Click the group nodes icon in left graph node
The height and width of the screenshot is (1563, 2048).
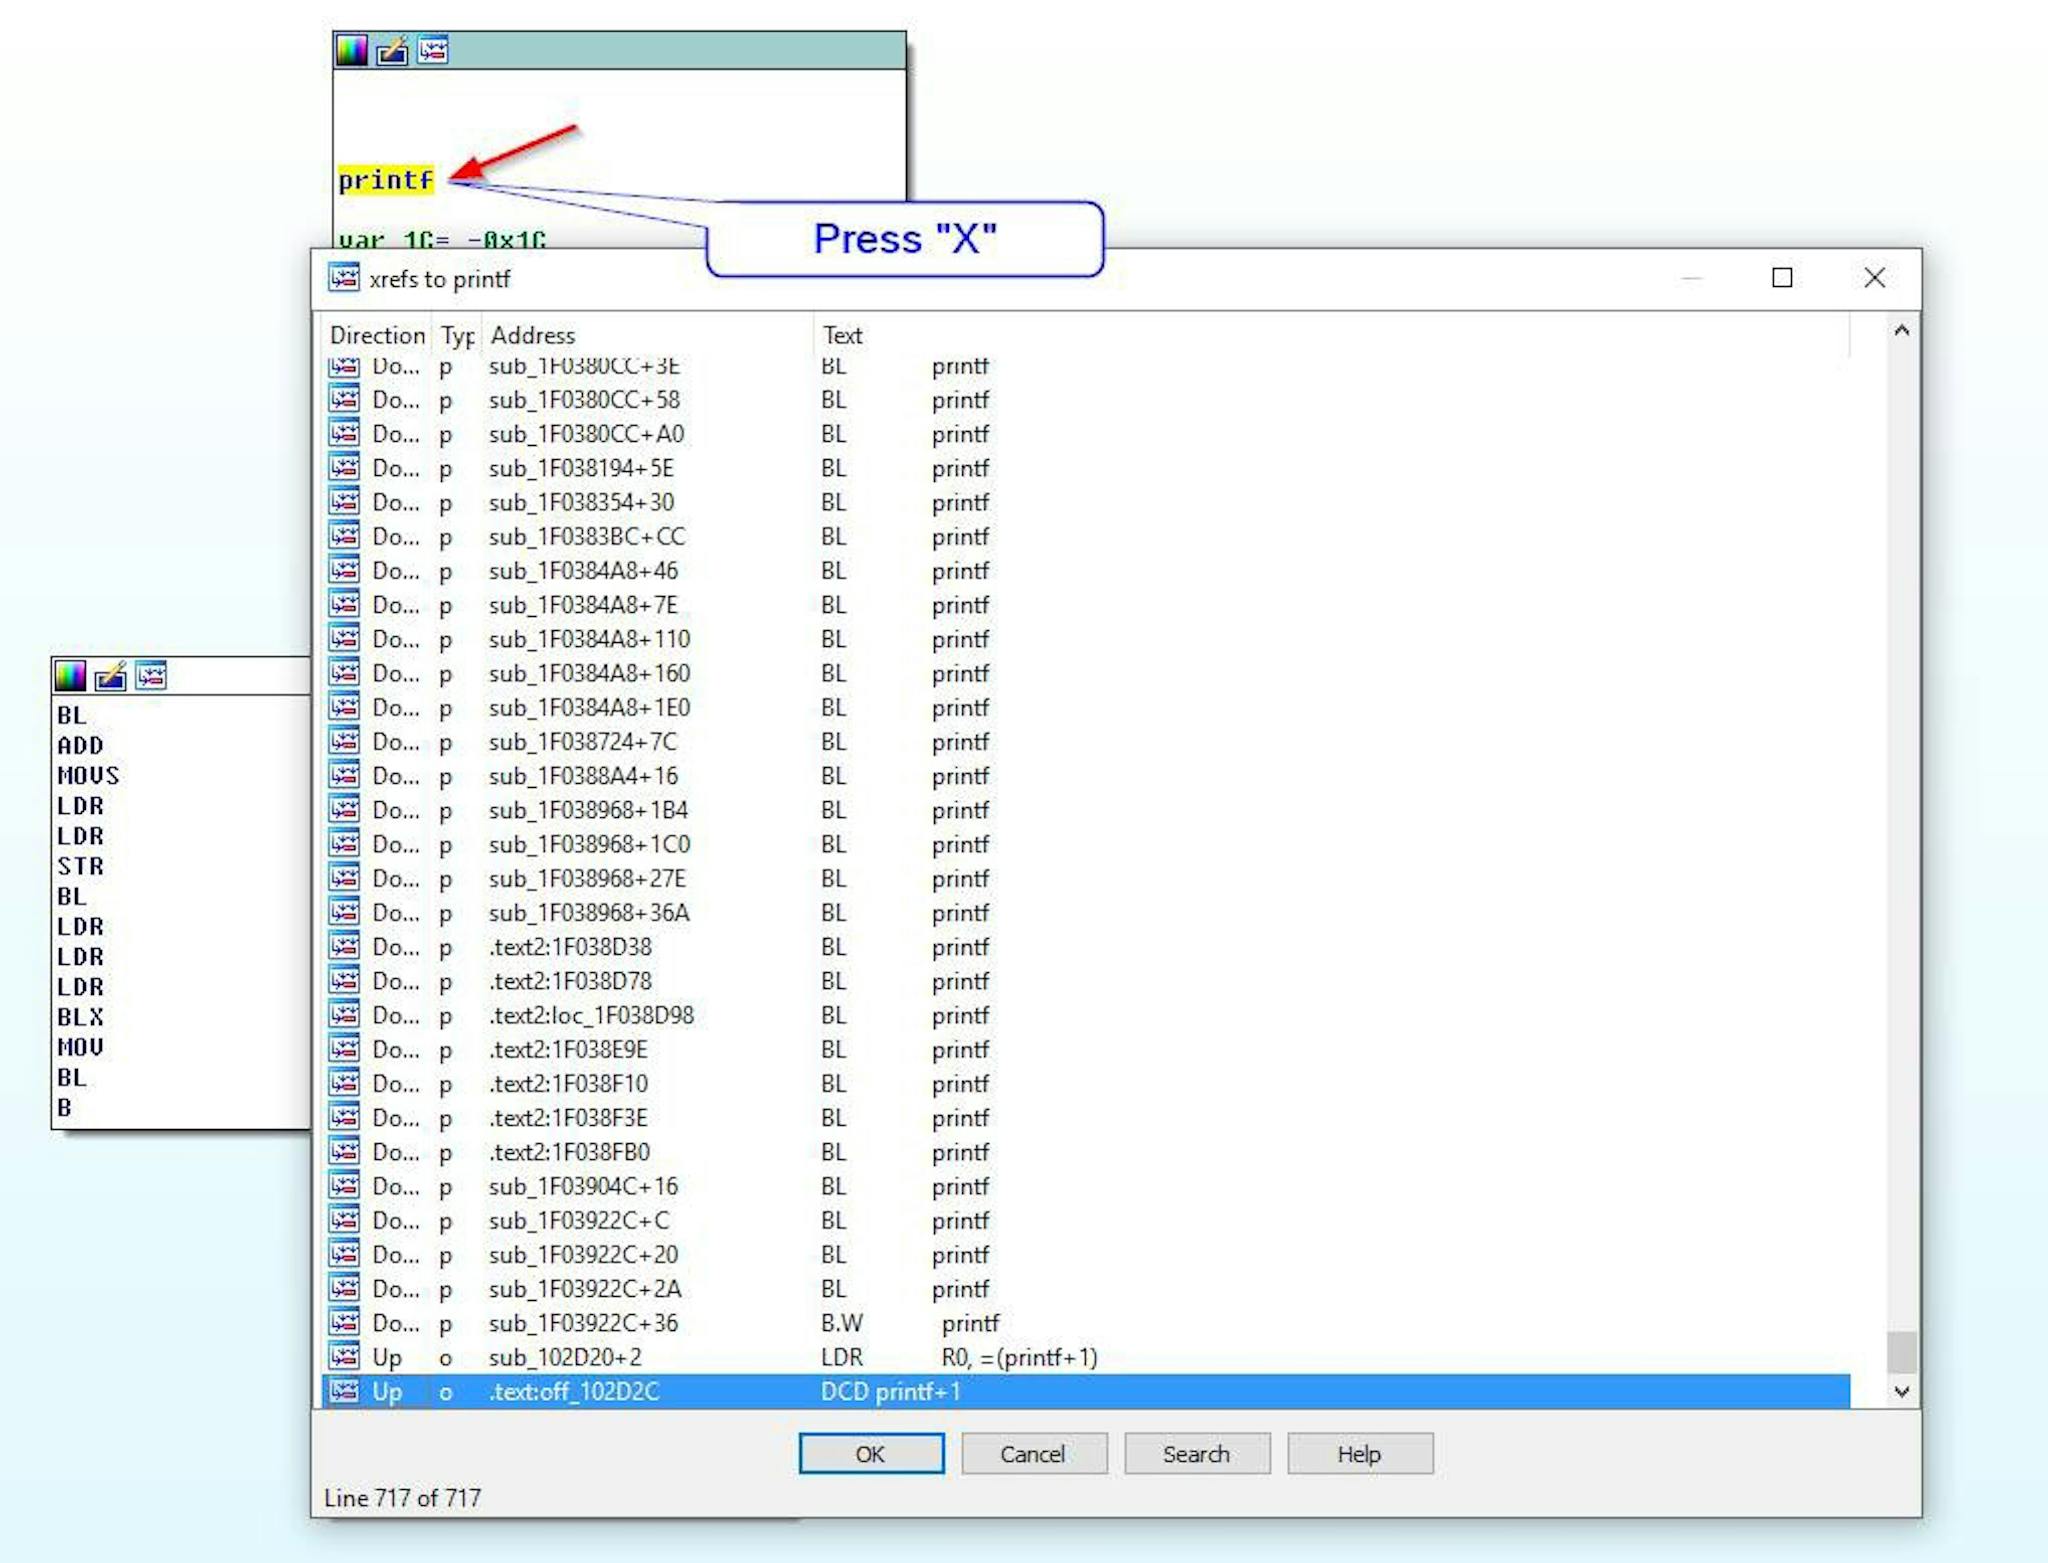pos(151,676)
